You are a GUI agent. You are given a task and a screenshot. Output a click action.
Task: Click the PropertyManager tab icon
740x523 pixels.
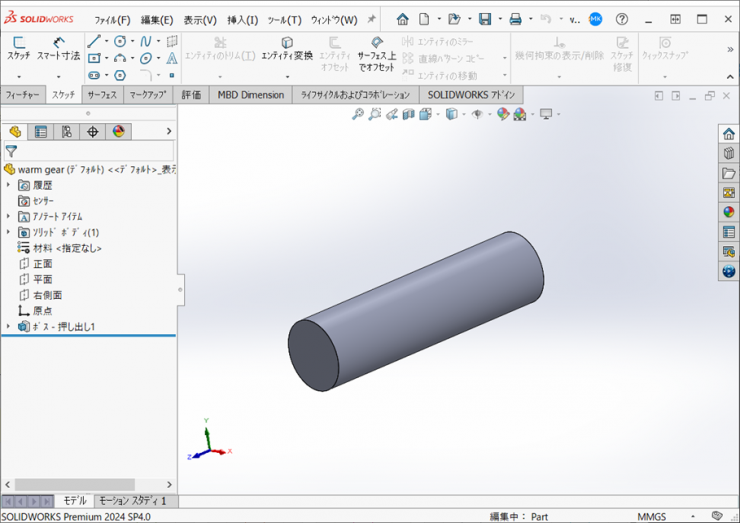41,132
